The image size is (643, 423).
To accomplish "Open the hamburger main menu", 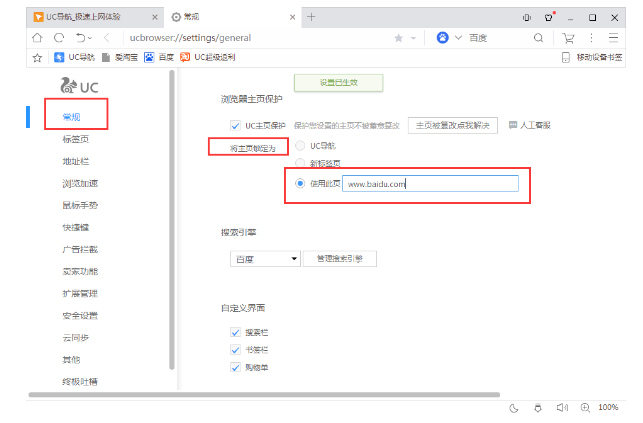I will pos(613,38).
